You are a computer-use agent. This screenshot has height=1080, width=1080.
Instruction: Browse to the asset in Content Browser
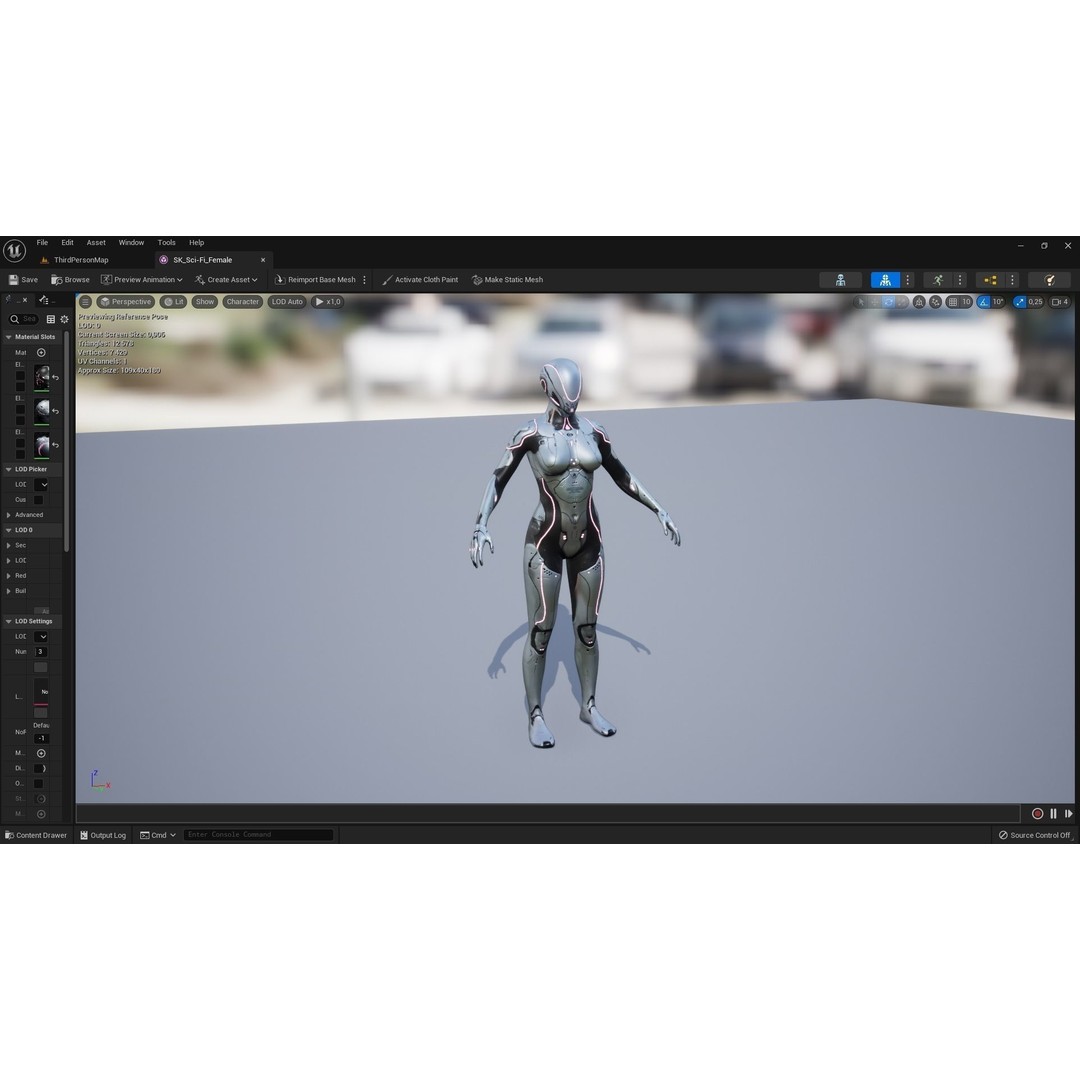pos(70,280)
